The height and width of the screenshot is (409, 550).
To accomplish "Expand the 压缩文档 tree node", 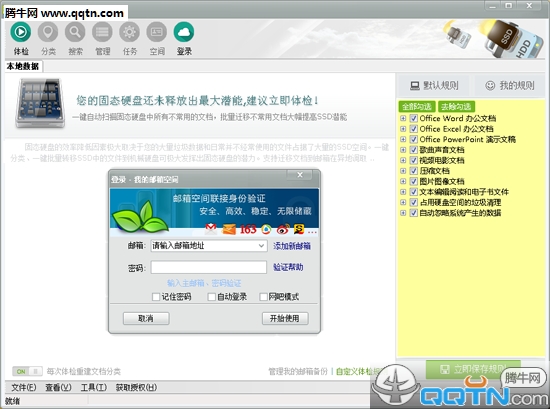I will click(403, 171).
